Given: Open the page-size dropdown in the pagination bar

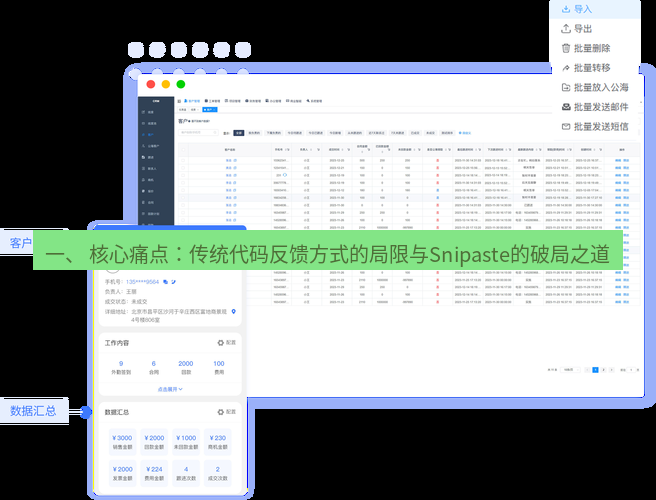Looking at the screenshot, I should pos(570,370).
